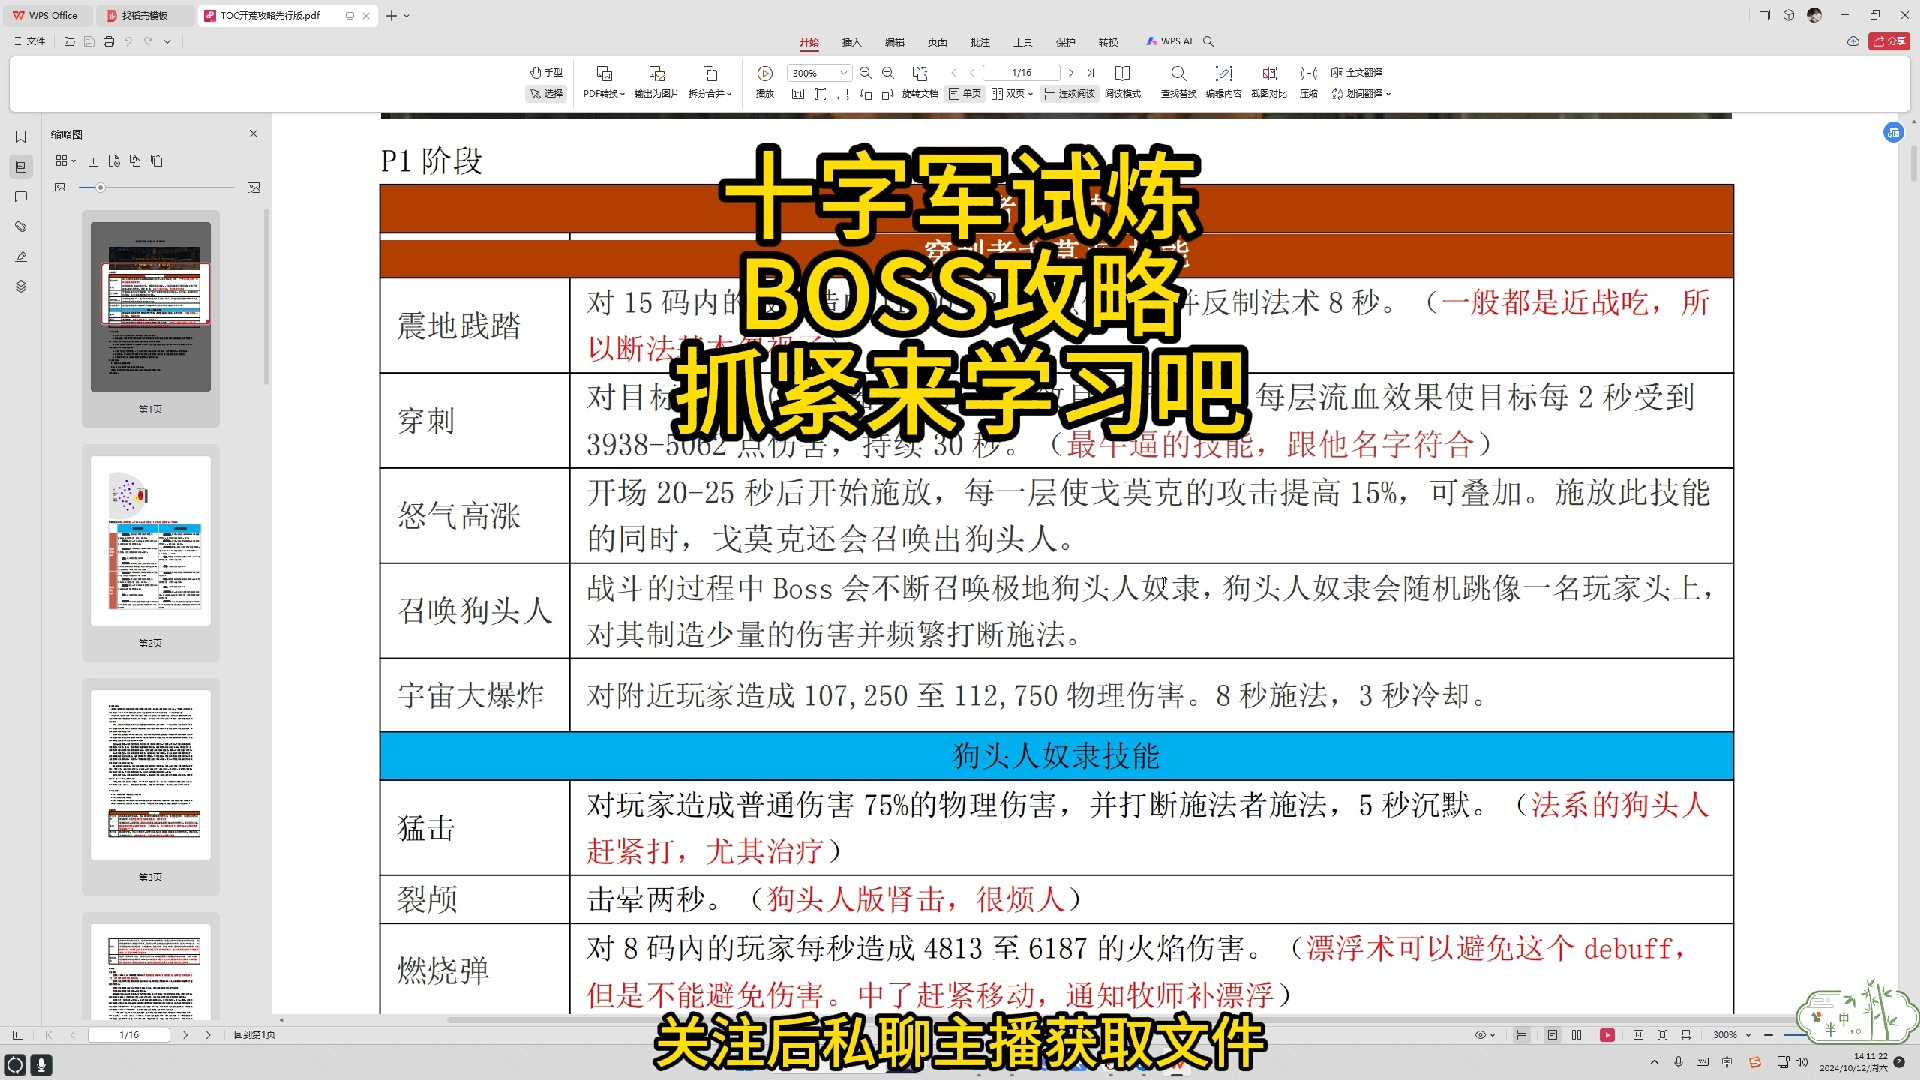Select page 2 thumbnail
This screenshot has width=1920, height=1080.
pos(151,541)
